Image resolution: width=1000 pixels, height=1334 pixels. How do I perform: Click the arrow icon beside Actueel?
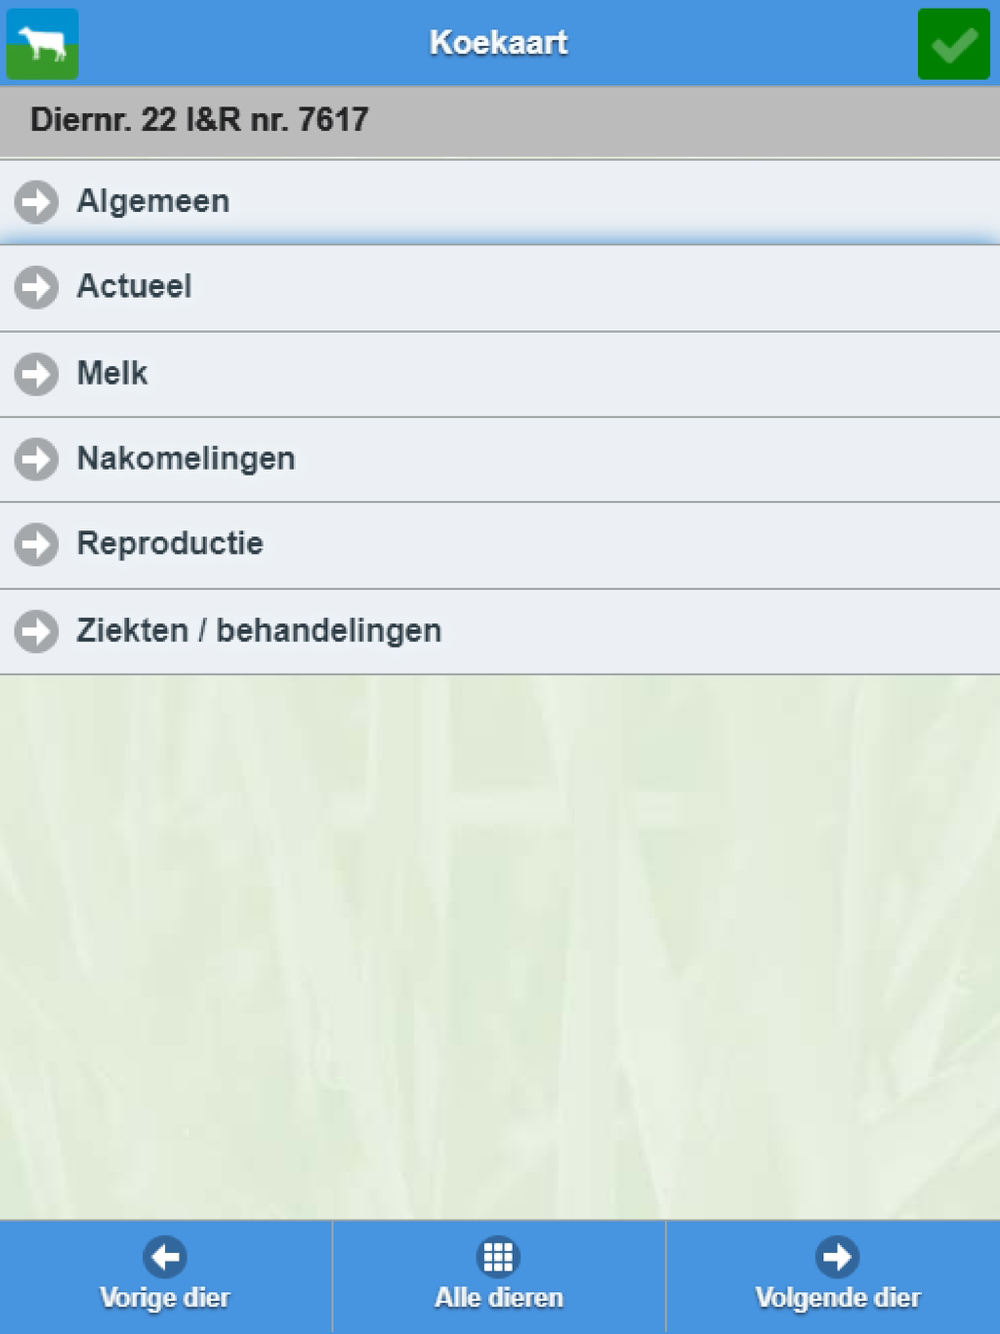tap(37, 288)
